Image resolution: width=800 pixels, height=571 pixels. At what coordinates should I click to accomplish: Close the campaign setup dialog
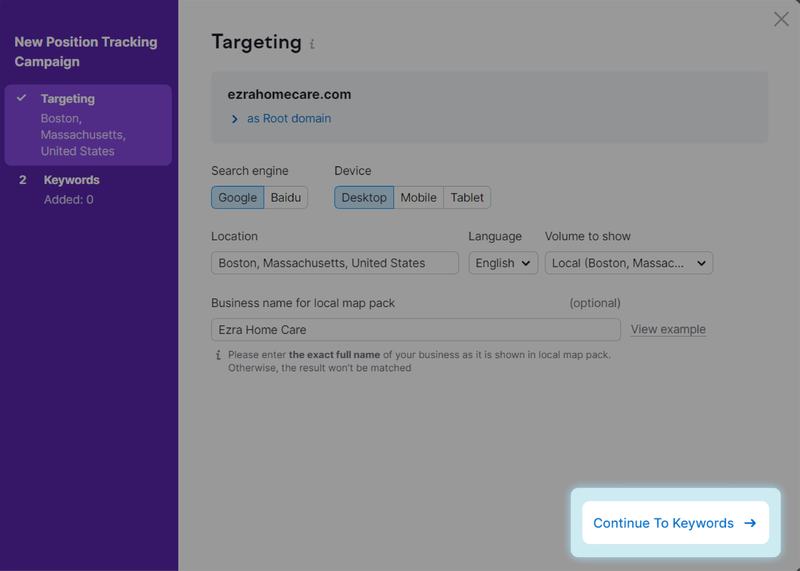tap(781, 19)
